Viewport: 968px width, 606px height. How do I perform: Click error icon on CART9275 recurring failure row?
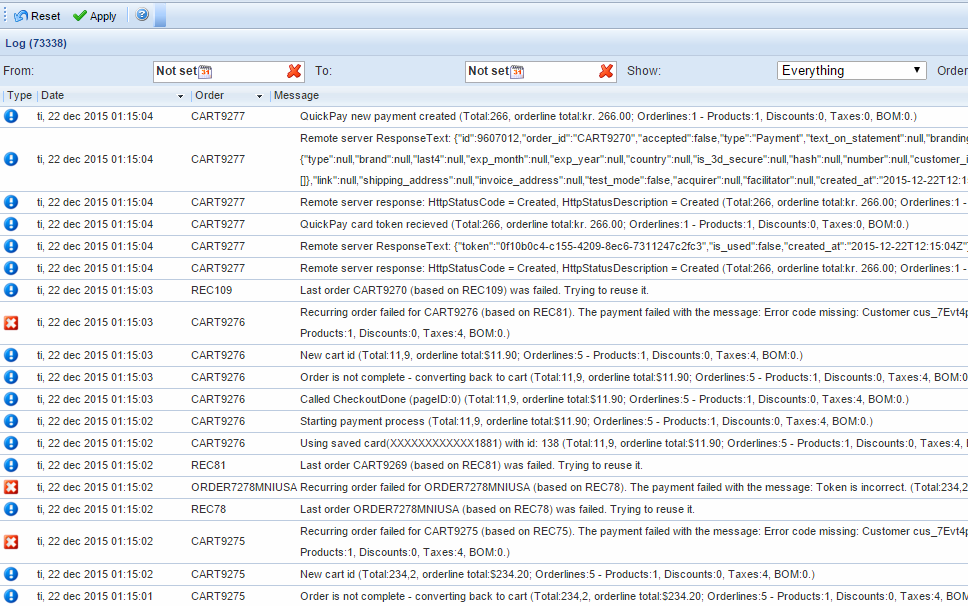tap(11, 542)
